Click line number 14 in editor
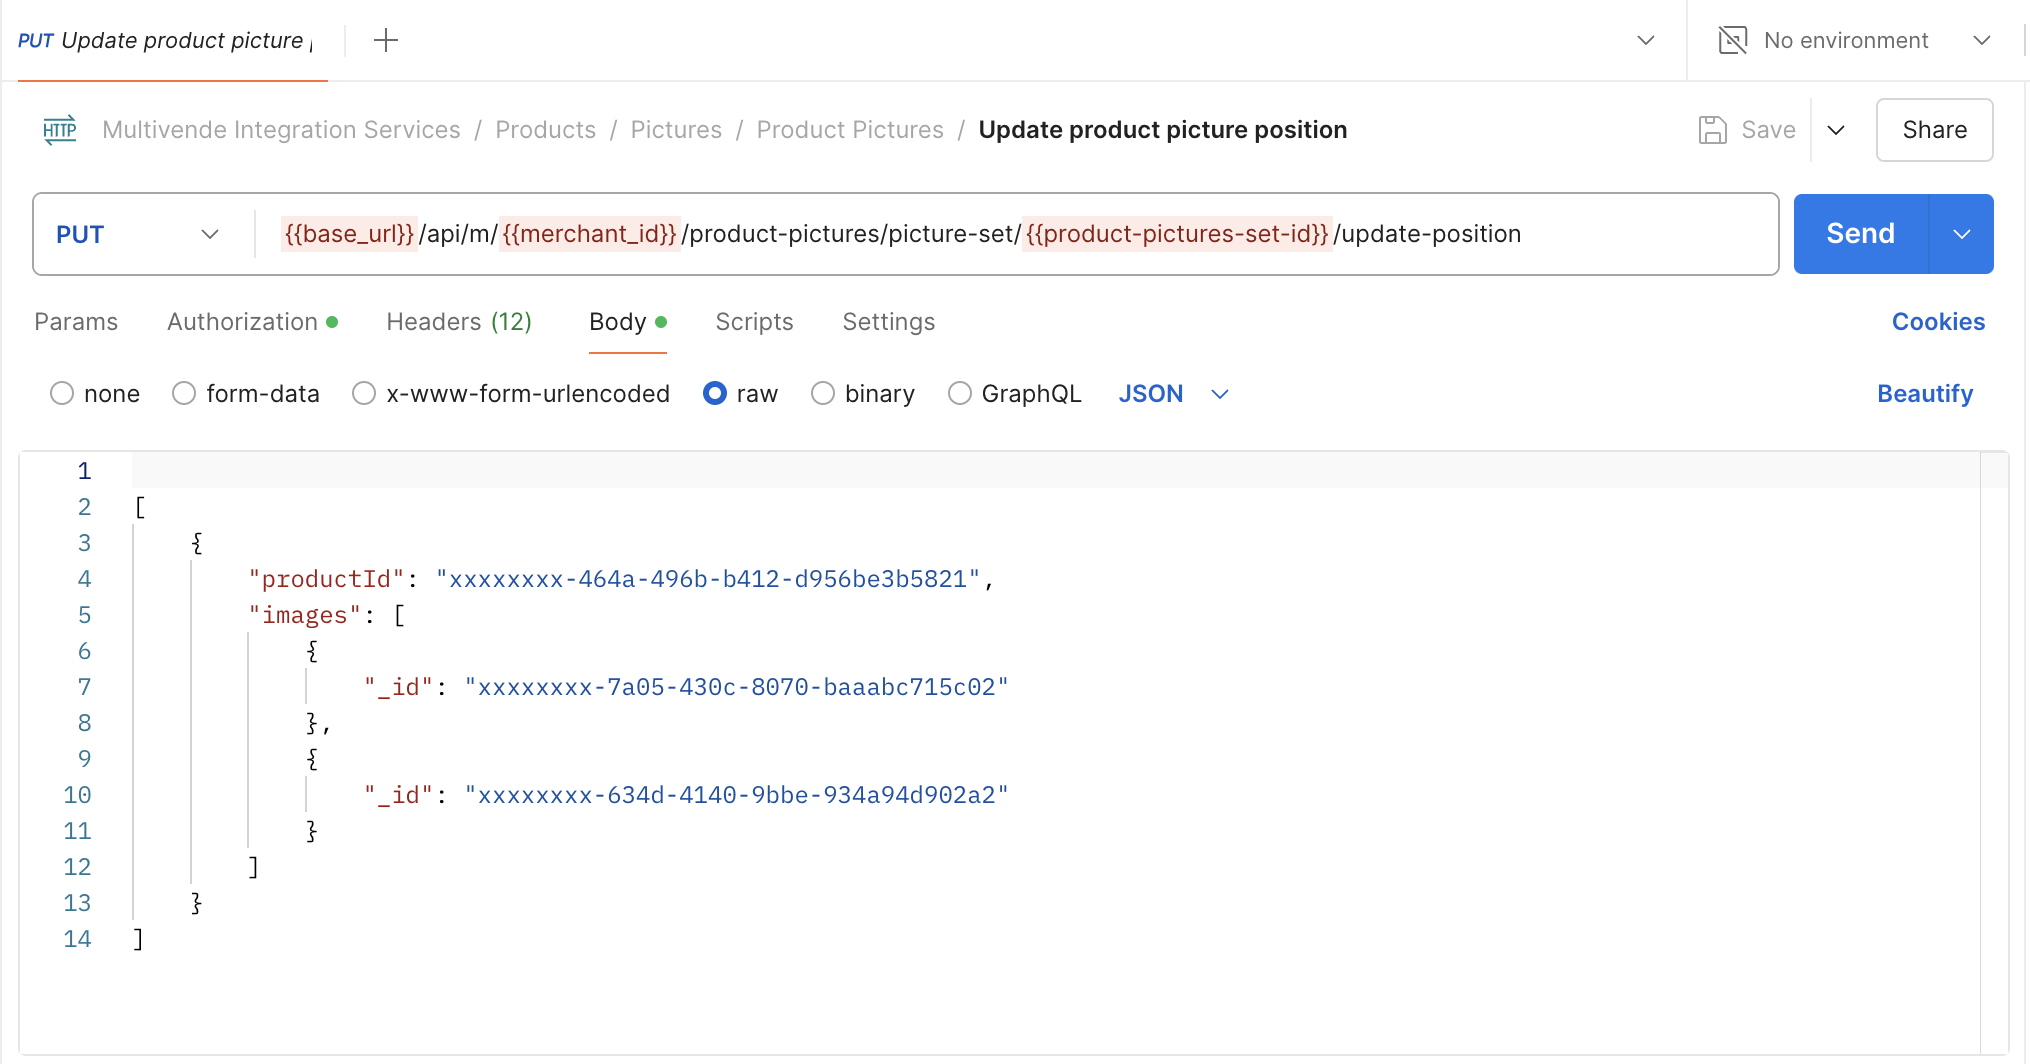 pyautogui.click(x=77, y=939)
